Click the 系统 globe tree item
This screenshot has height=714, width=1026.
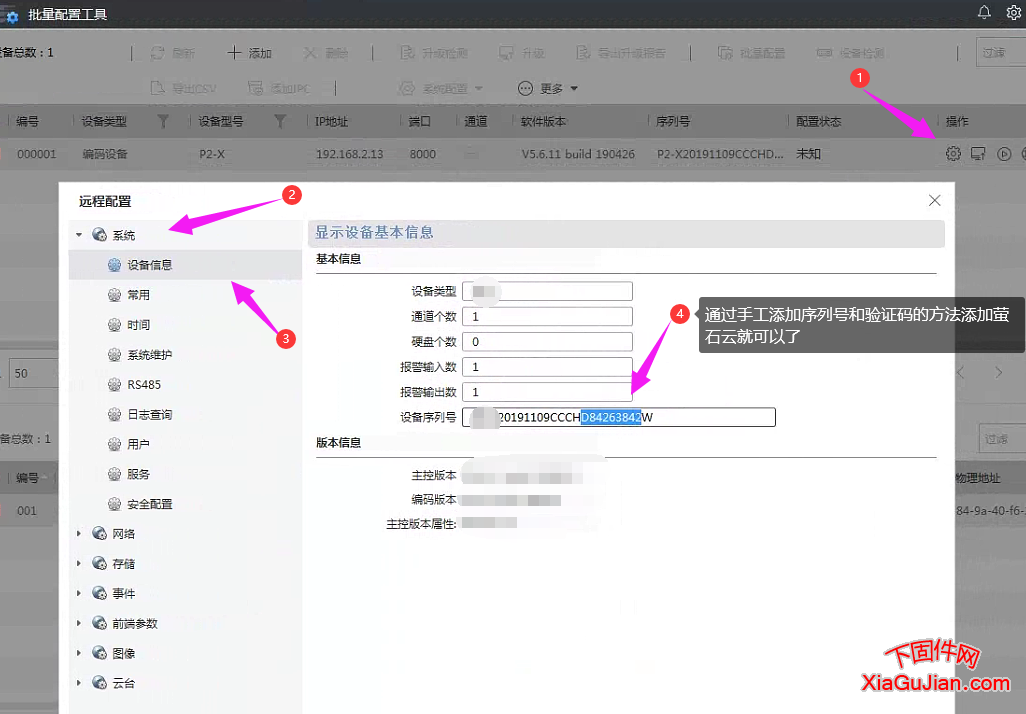(114, 235)
